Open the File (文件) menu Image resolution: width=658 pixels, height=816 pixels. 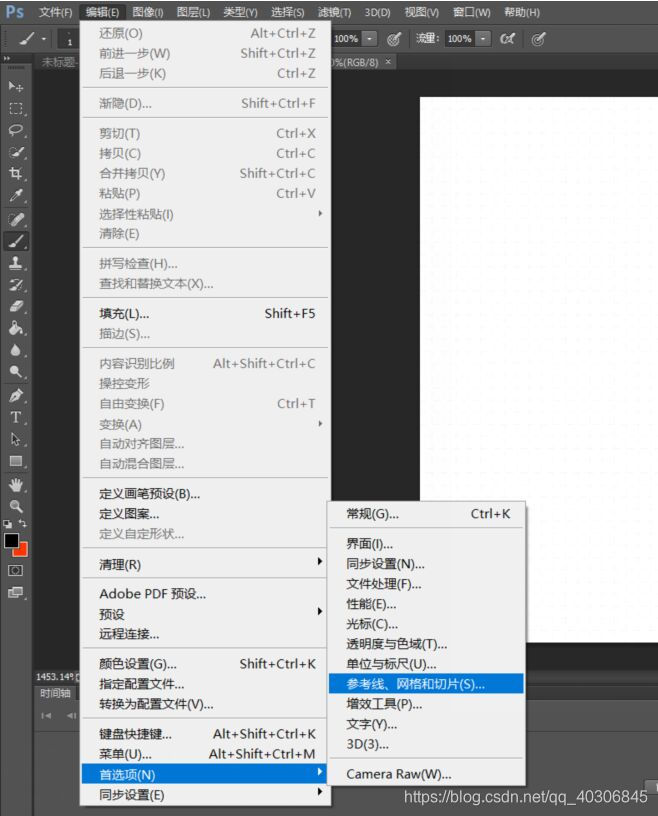56,12
